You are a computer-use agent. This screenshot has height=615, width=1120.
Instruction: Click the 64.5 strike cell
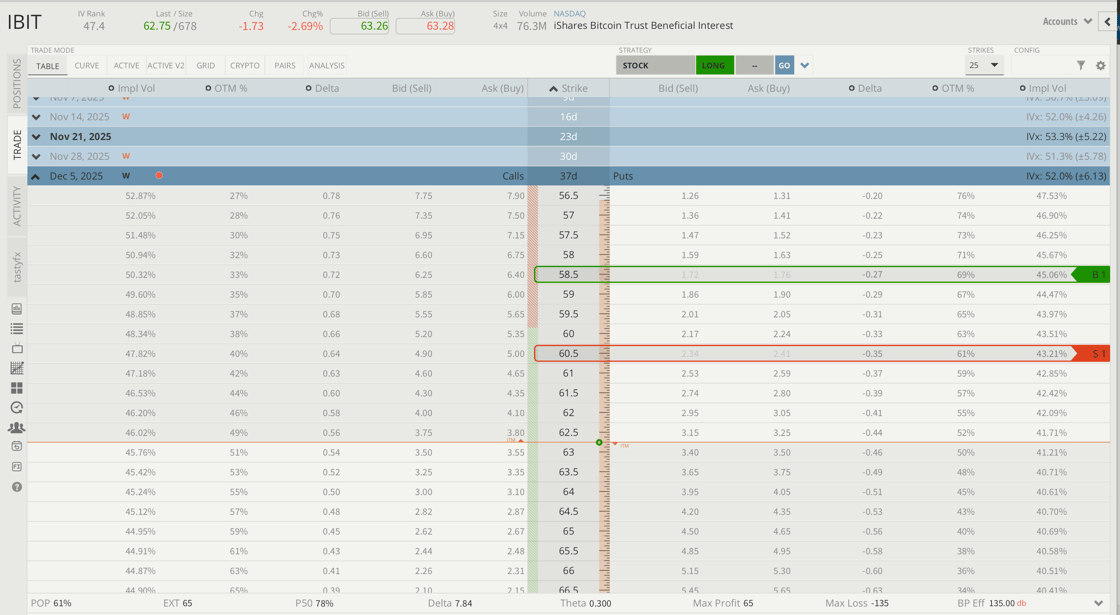(x=569, y=511)
